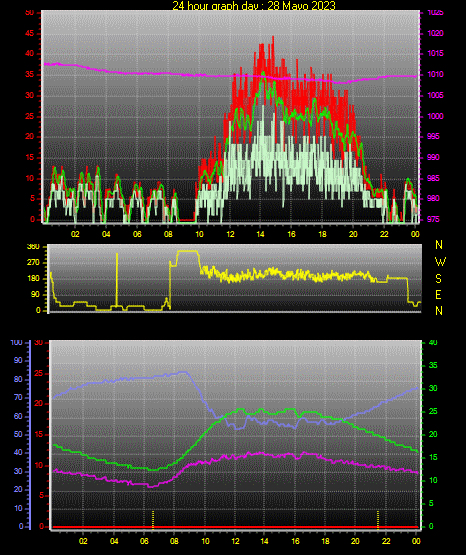The width and height of the screenshot is (466, 555).
Task: Click the 990 label on the magenta pressure axis
Action: point(434,157)
